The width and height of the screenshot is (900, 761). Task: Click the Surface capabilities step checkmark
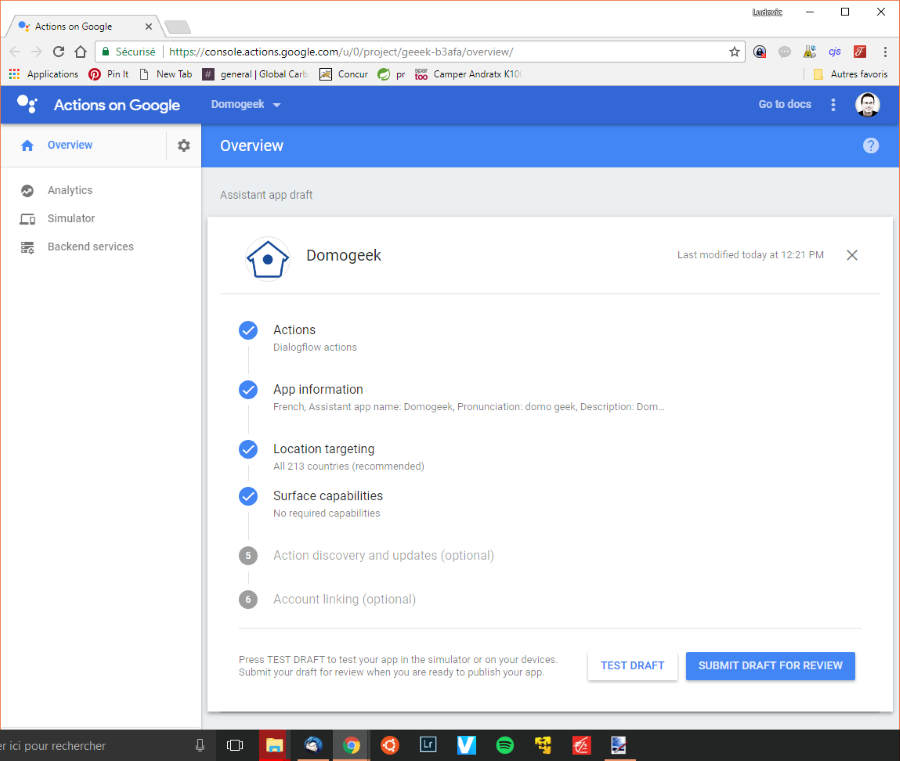[248, 496]
